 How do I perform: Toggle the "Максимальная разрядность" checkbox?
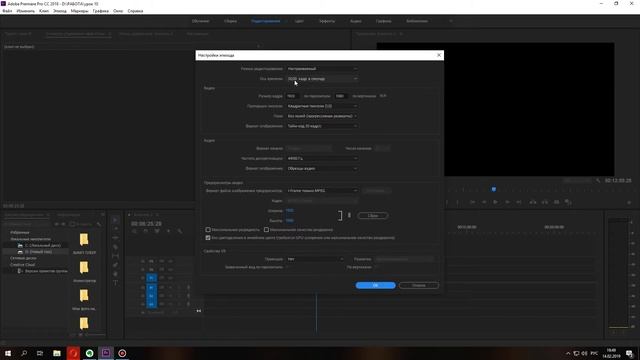[208, 230]
